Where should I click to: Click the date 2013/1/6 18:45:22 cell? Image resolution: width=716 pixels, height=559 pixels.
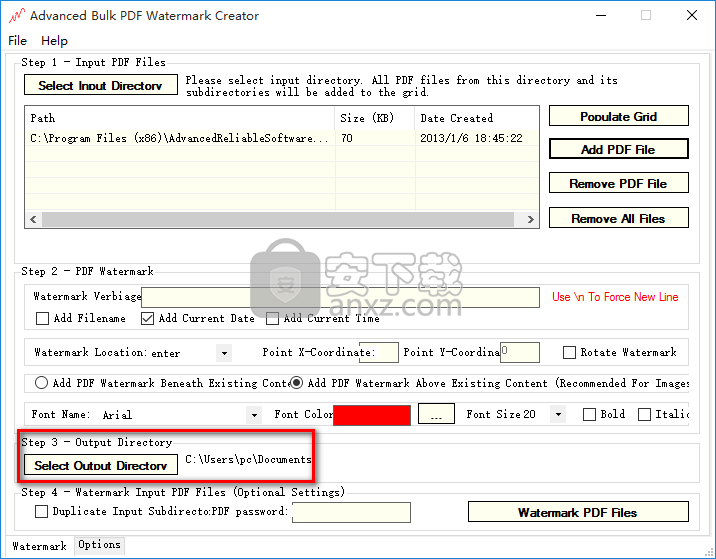click(477, 138)
